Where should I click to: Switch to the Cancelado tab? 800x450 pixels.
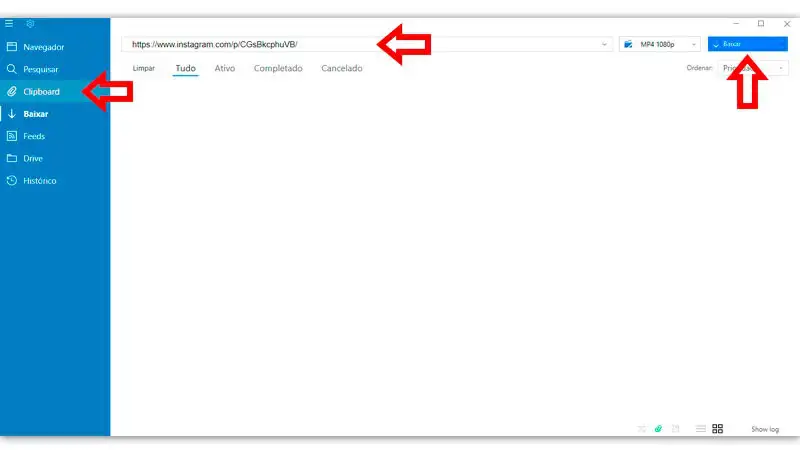342,68
